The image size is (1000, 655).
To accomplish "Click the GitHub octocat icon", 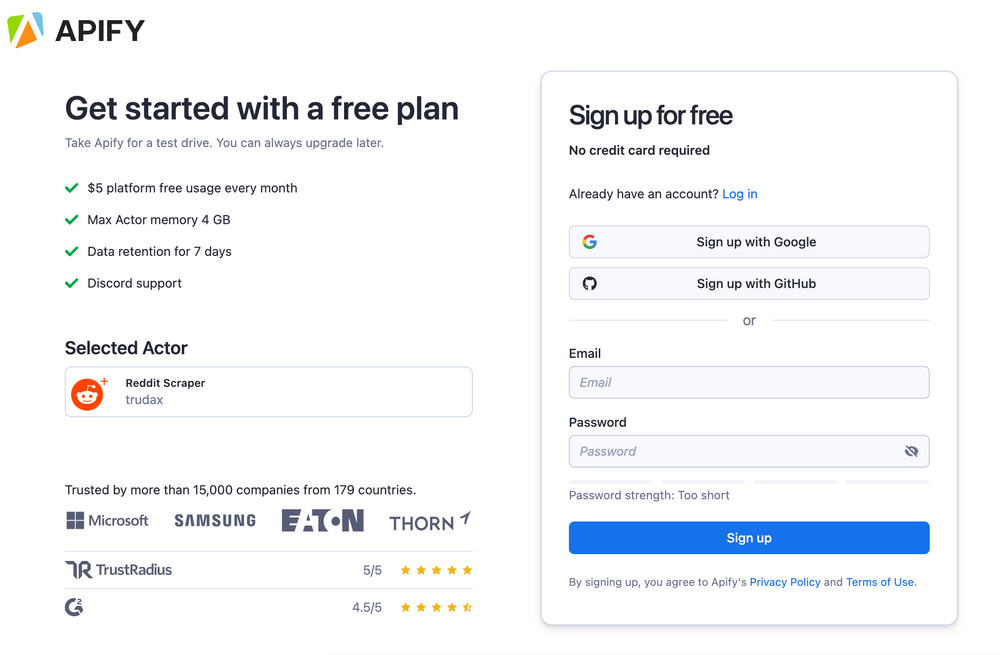I will (x=590, y=284).
